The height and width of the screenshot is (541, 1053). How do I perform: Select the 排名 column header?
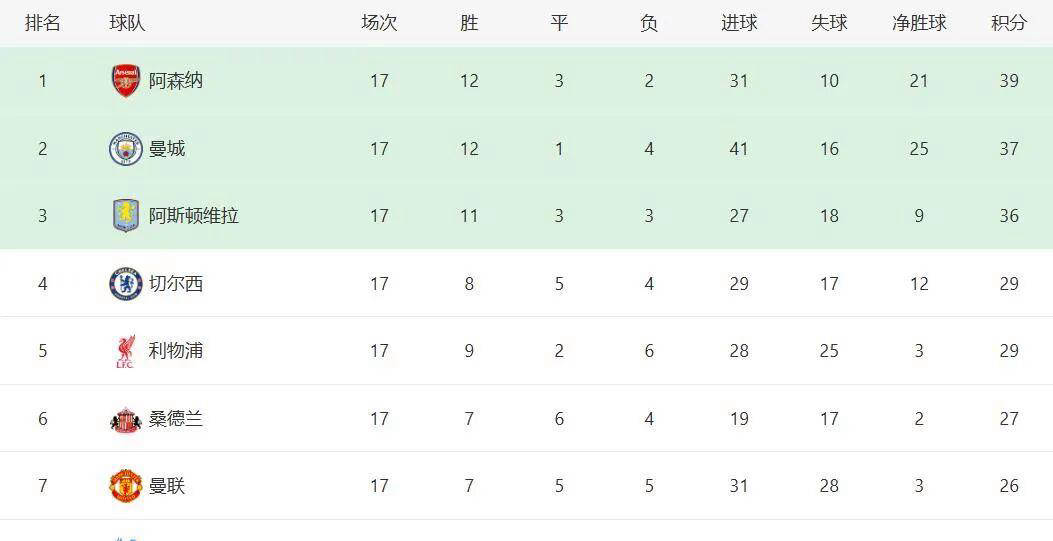[43, 23]
